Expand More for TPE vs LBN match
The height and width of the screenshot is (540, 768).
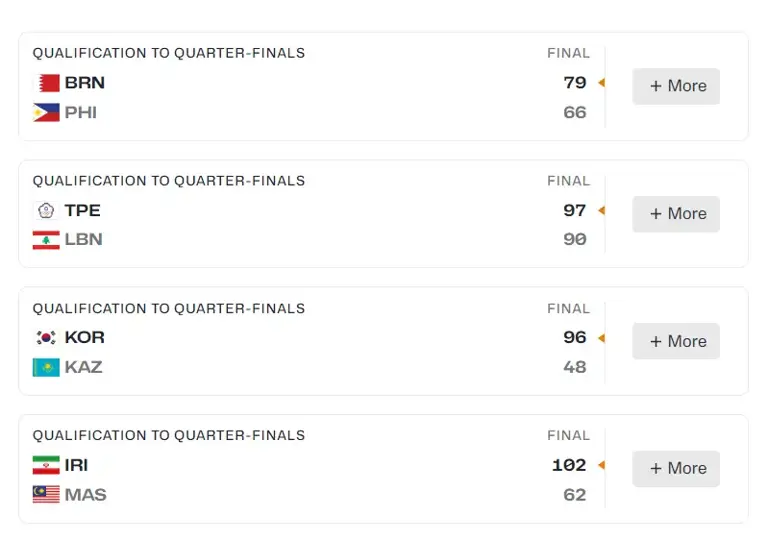click(676, 214)
